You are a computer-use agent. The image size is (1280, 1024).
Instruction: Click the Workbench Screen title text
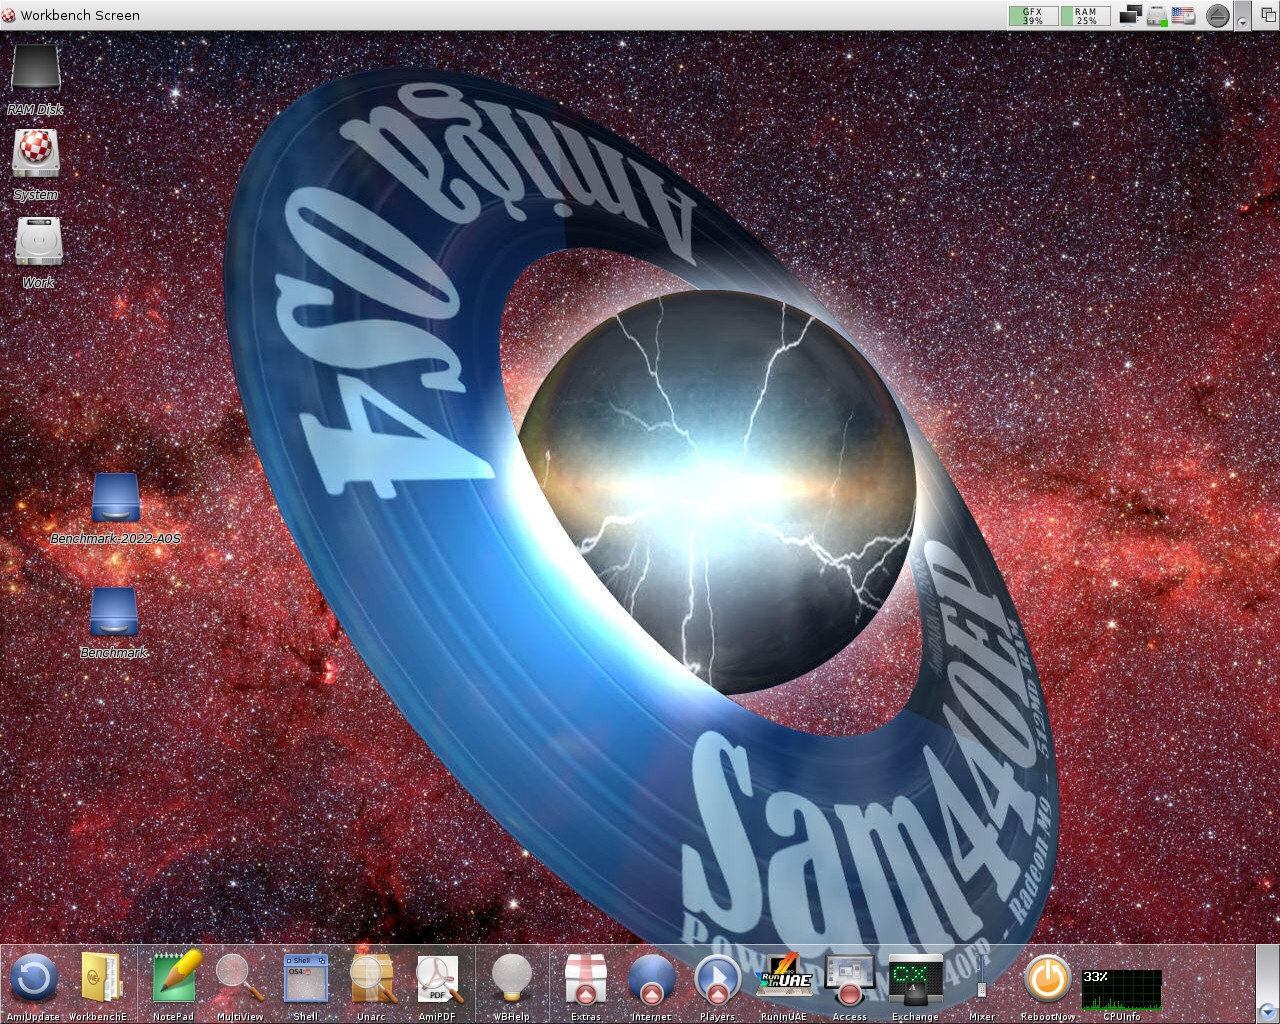point(80,15)
